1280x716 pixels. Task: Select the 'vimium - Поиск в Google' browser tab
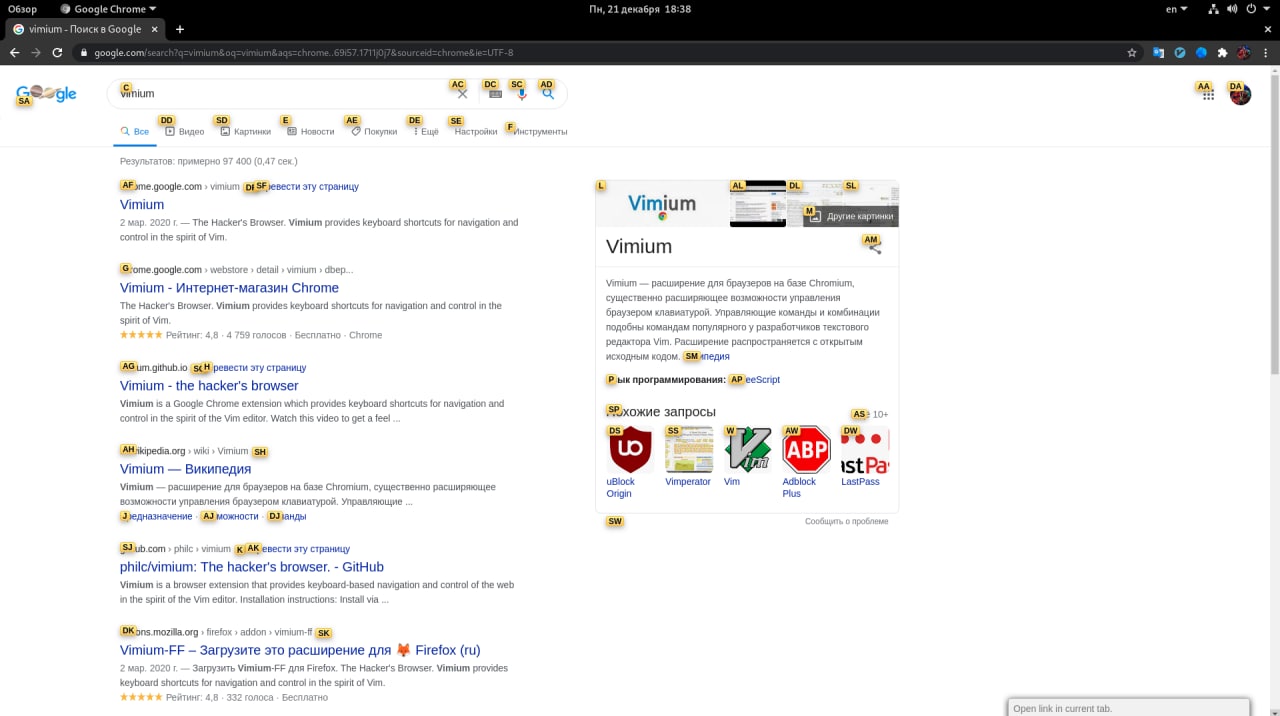(x=84, y=29)
